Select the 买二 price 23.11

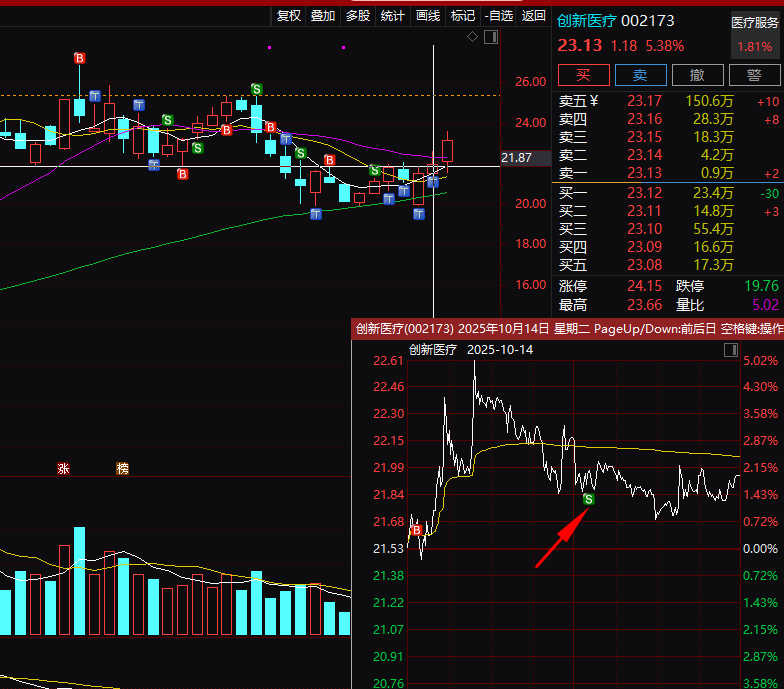(x=644, y=211)
